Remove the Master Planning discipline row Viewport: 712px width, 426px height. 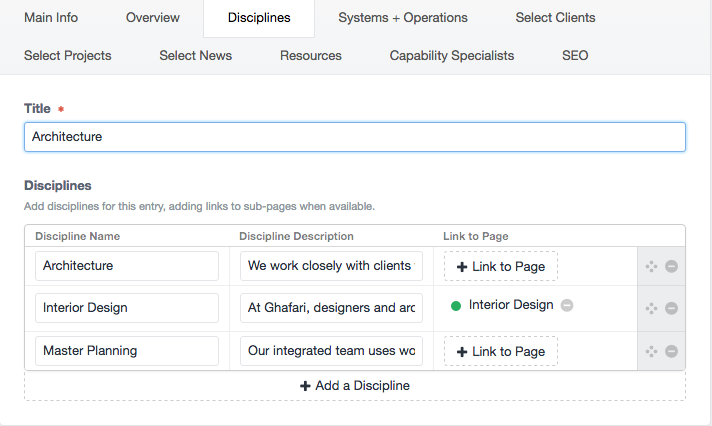point(672,351)
